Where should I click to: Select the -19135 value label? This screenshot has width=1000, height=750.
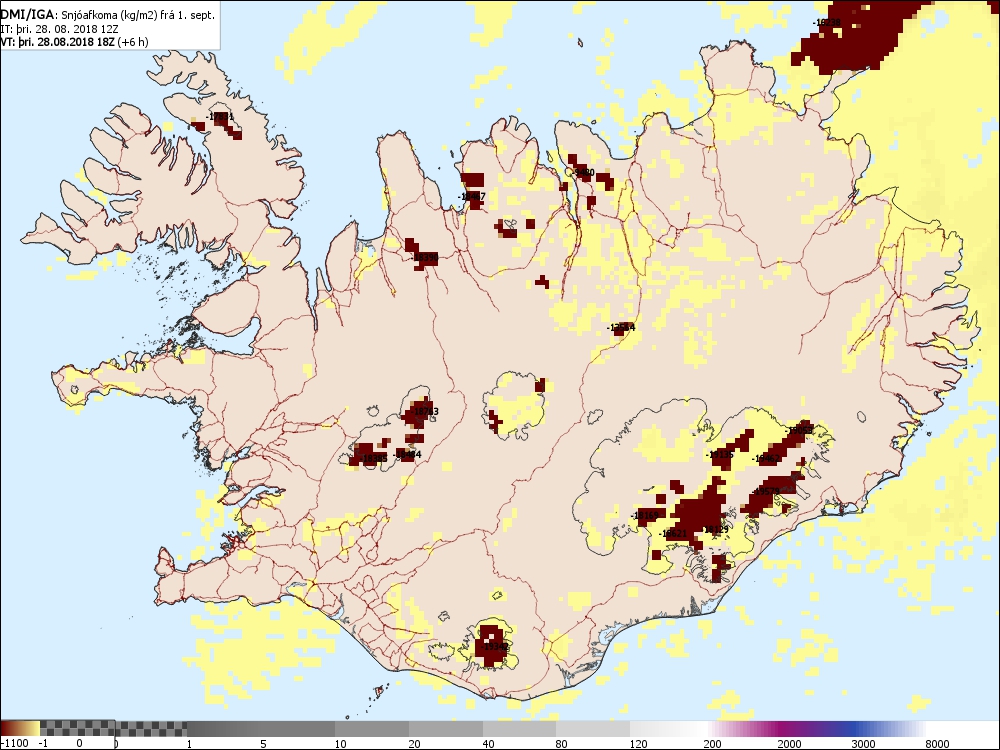720,455
